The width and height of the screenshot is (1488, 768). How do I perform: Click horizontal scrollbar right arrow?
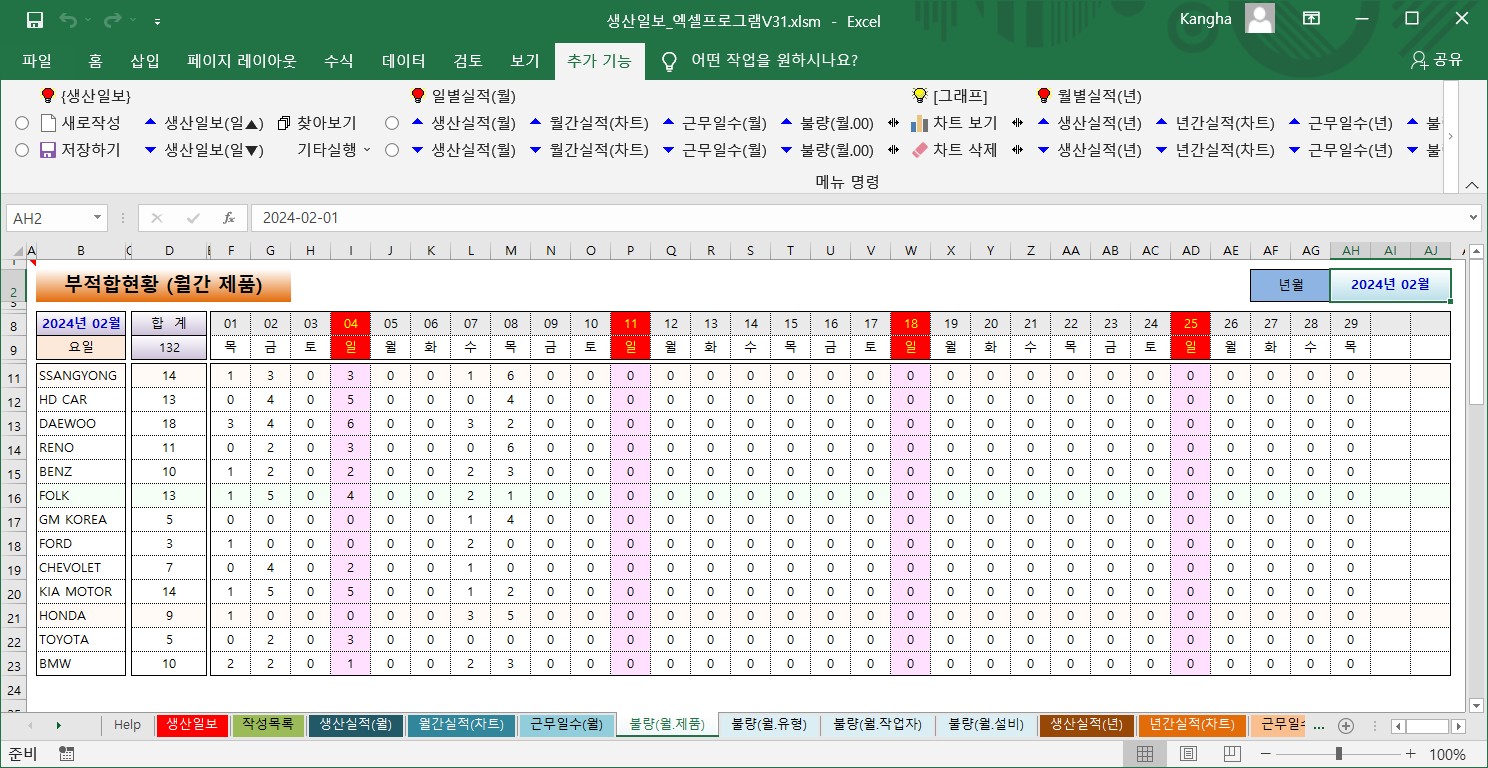point(1459,726)
